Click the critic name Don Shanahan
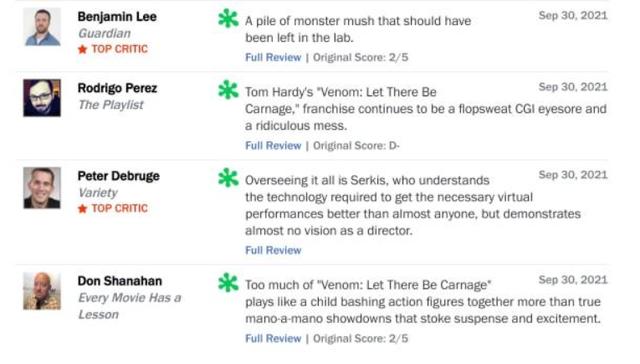Image resolution: width=640 pixels, height=364 pixels. (120, 281)
